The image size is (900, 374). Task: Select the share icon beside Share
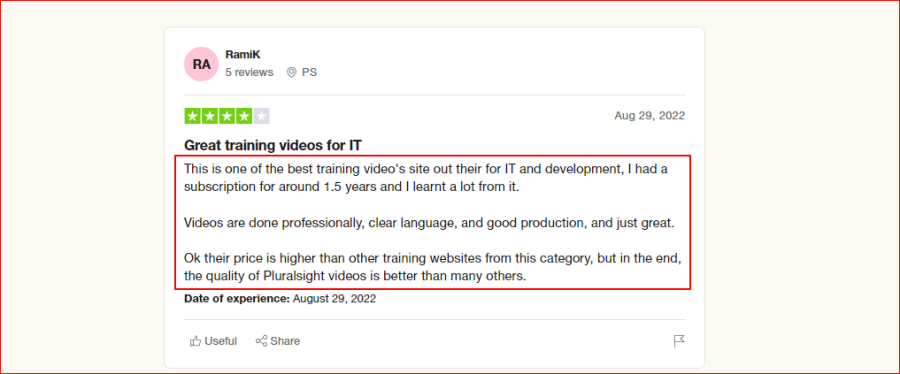(261, 341)
